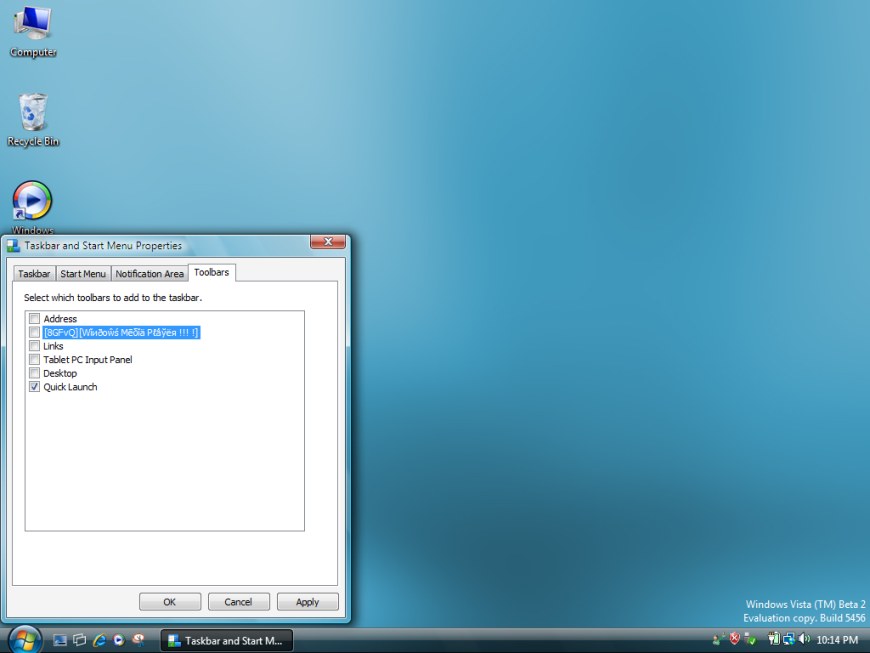Click the Cancel button
870x653 pixels.
click(x=239, y=602)
